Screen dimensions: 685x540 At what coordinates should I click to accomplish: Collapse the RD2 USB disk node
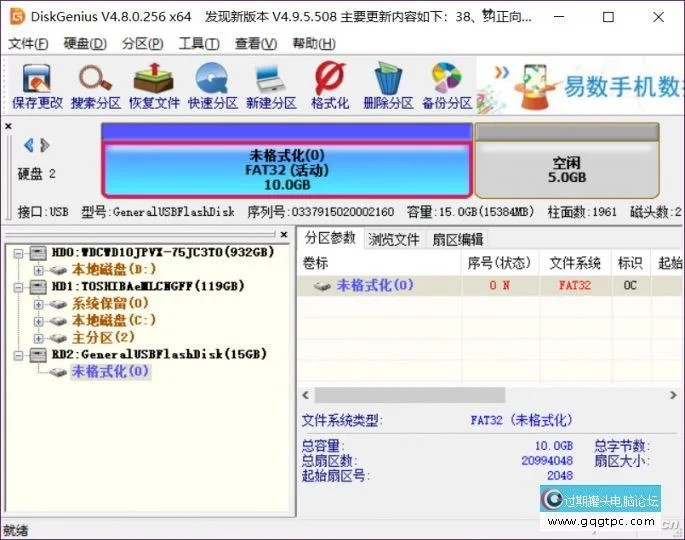(18, 355)
